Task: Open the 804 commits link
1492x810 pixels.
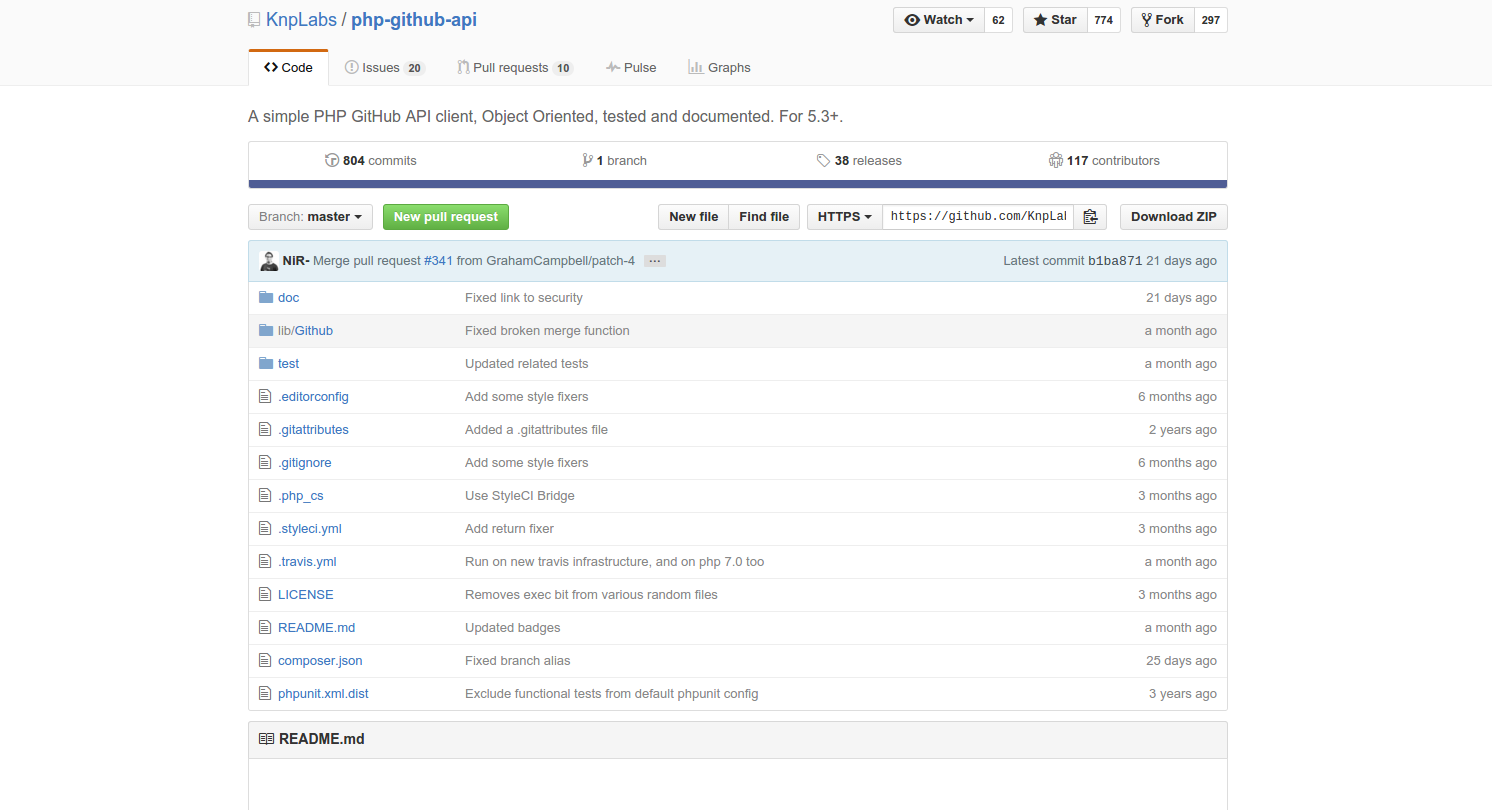Action: 371,160
